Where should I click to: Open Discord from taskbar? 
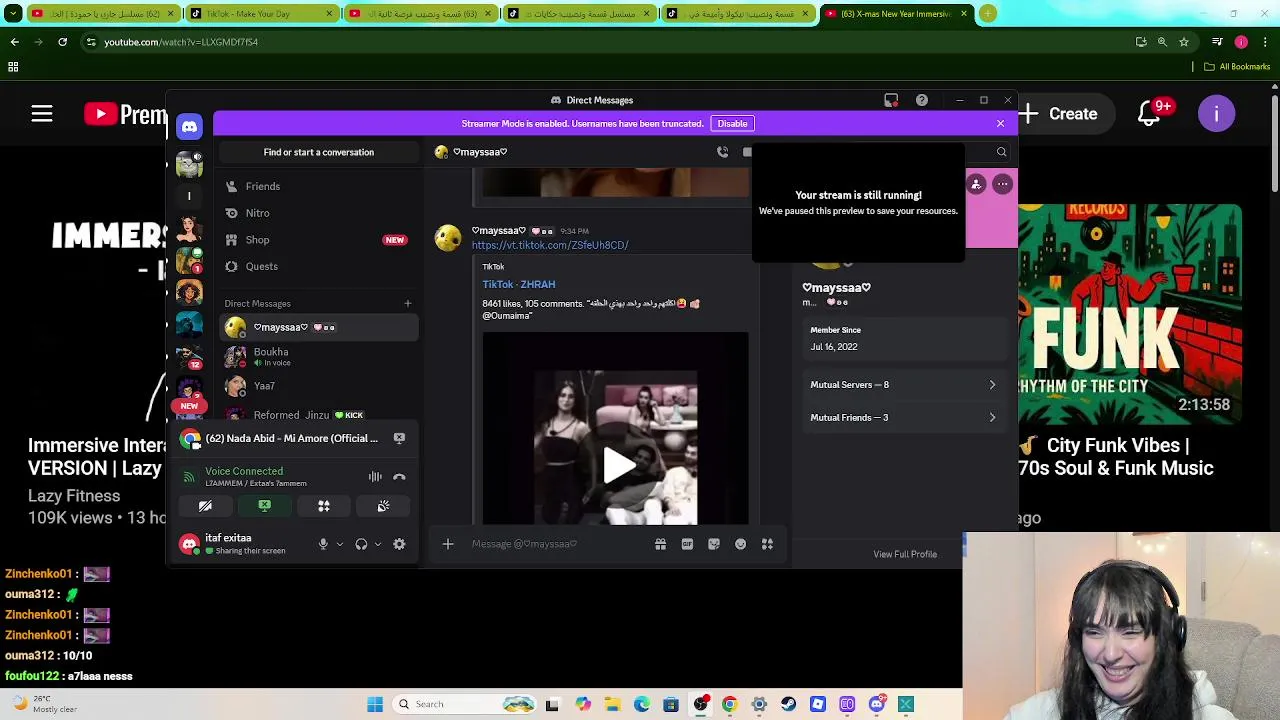click(x=877, y=704)
